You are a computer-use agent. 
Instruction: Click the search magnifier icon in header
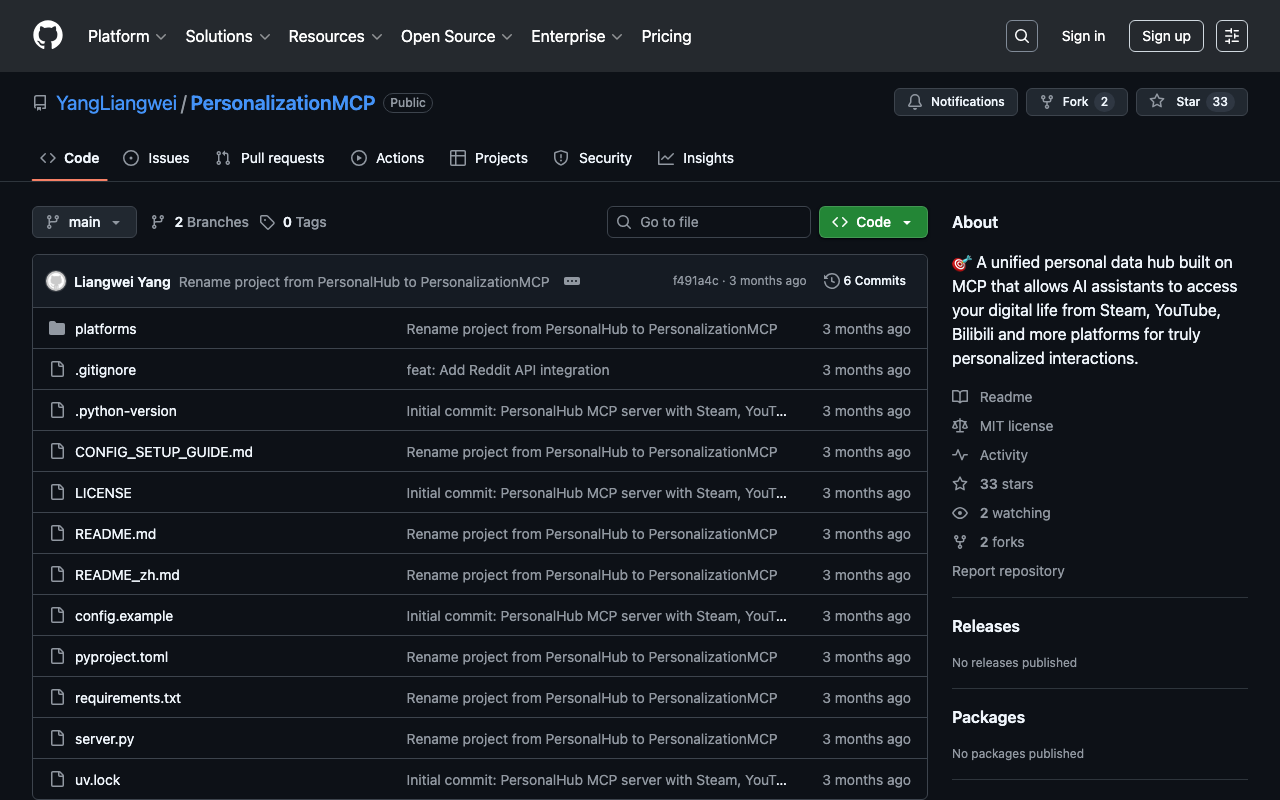click(1021, 36)
